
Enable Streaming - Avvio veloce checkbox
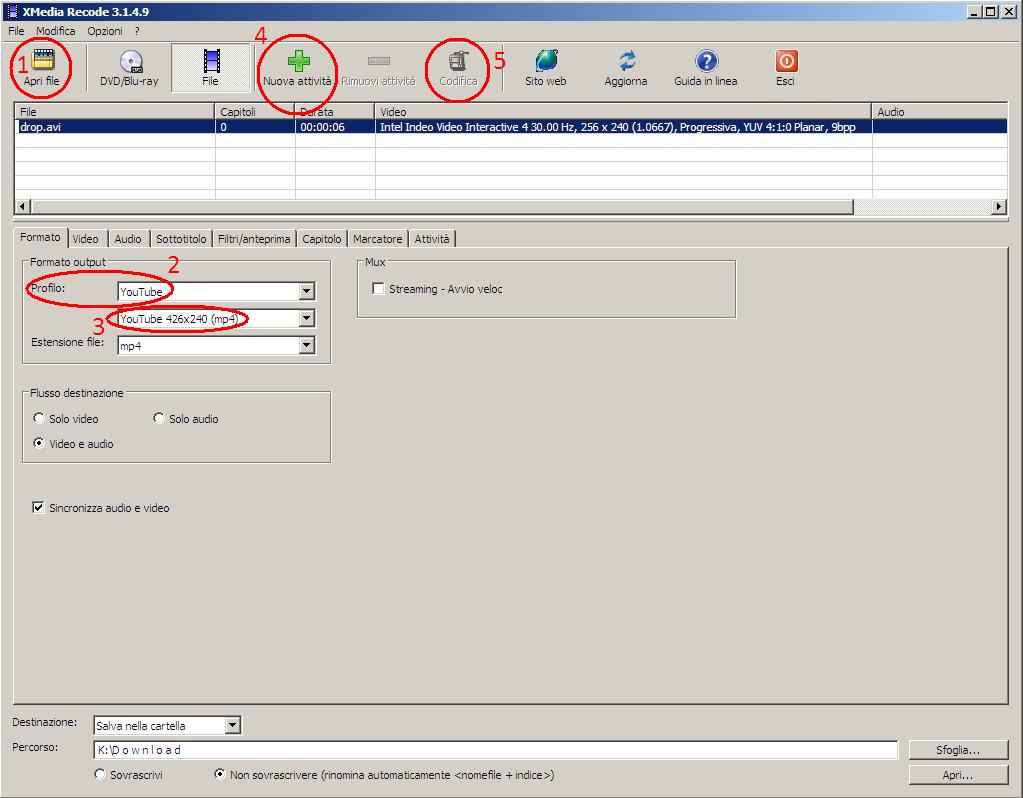coord(378,289)
